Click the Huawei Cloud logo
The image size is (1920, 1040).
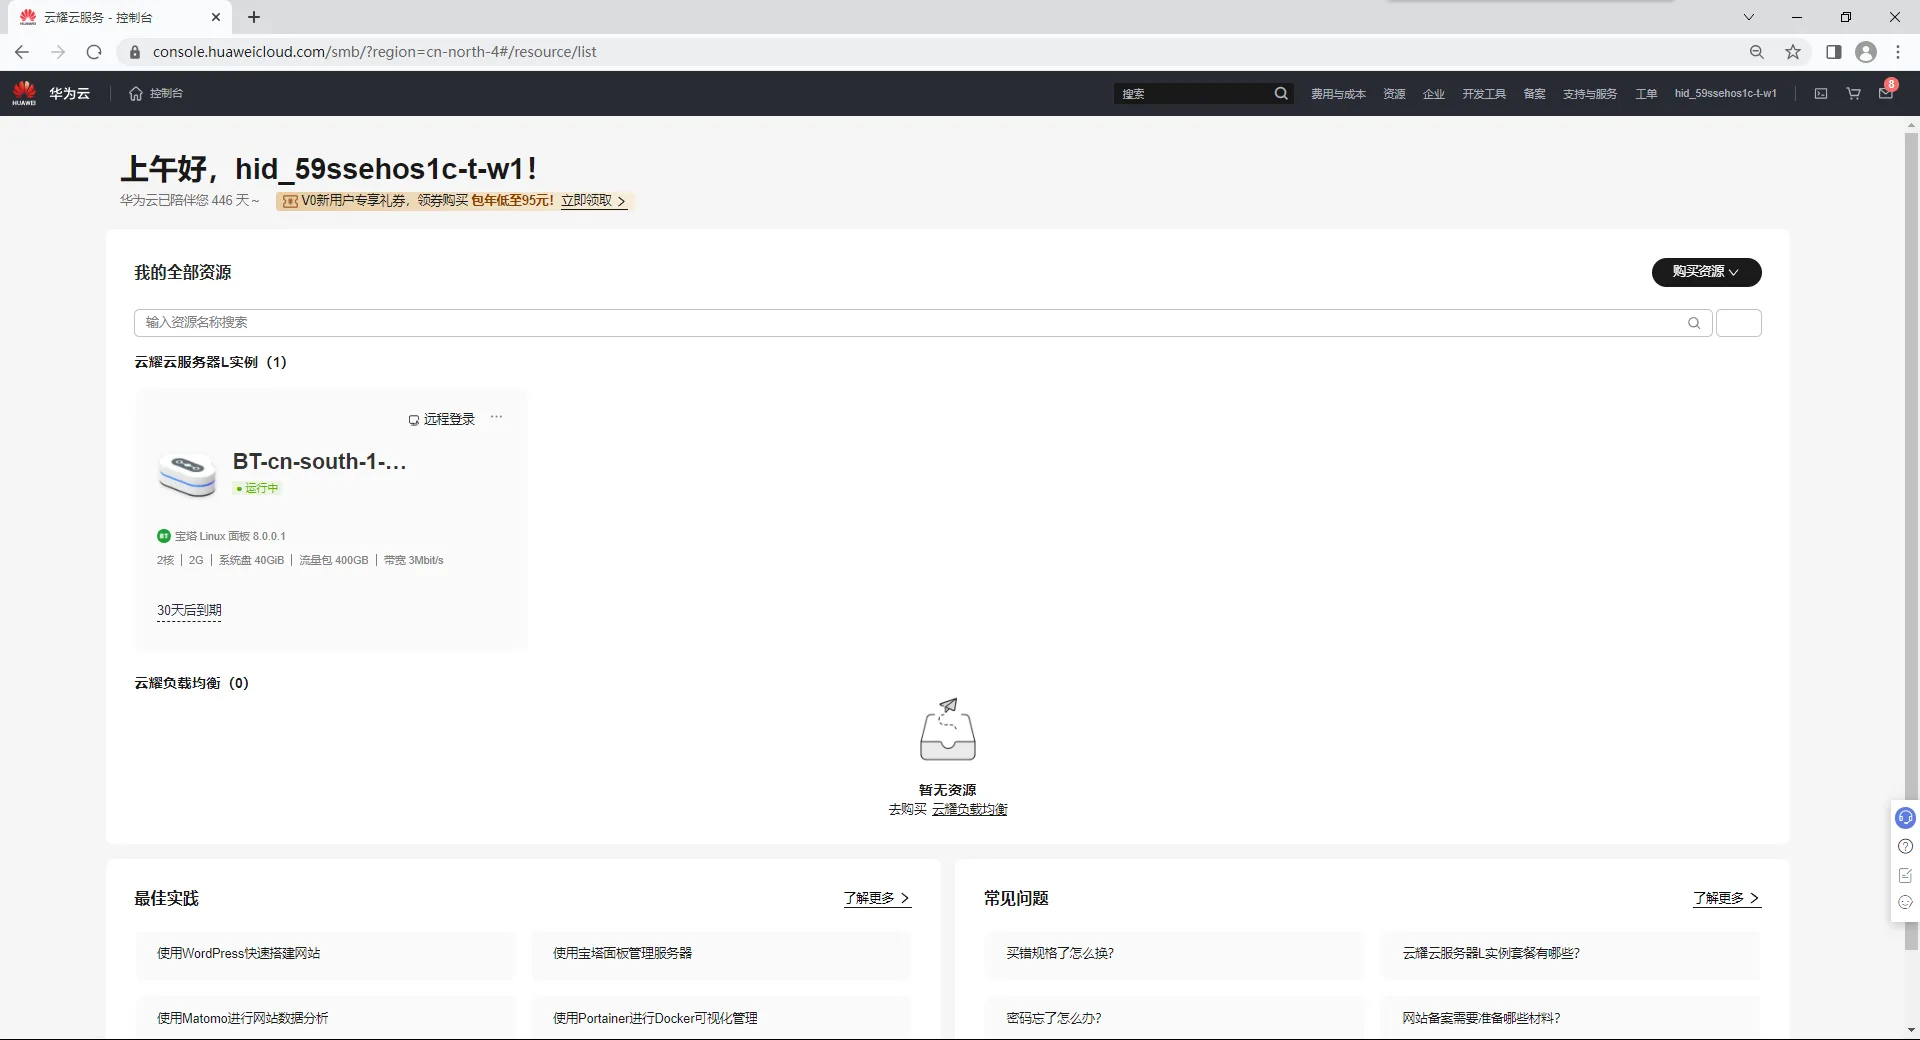pyautogui.click(x=25, y=93)
